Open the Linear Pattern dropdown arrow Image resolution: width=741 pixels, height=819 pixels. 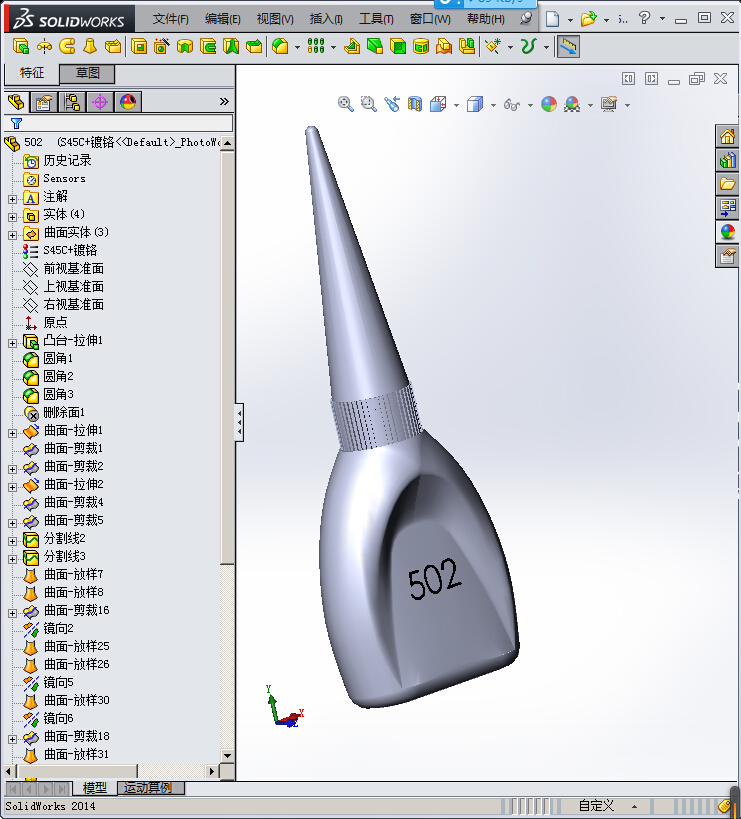click(333, 47)
